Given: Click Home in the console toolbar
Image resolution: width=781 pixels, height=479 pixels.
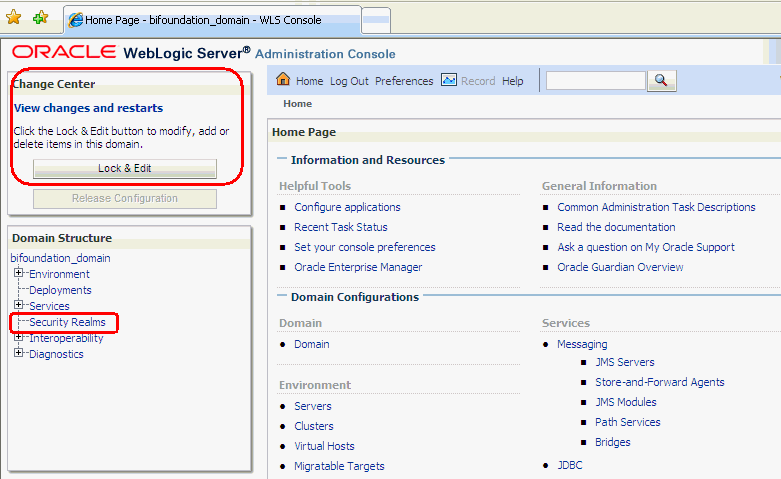Looking at the screenshot, I should tap(309, 81).
